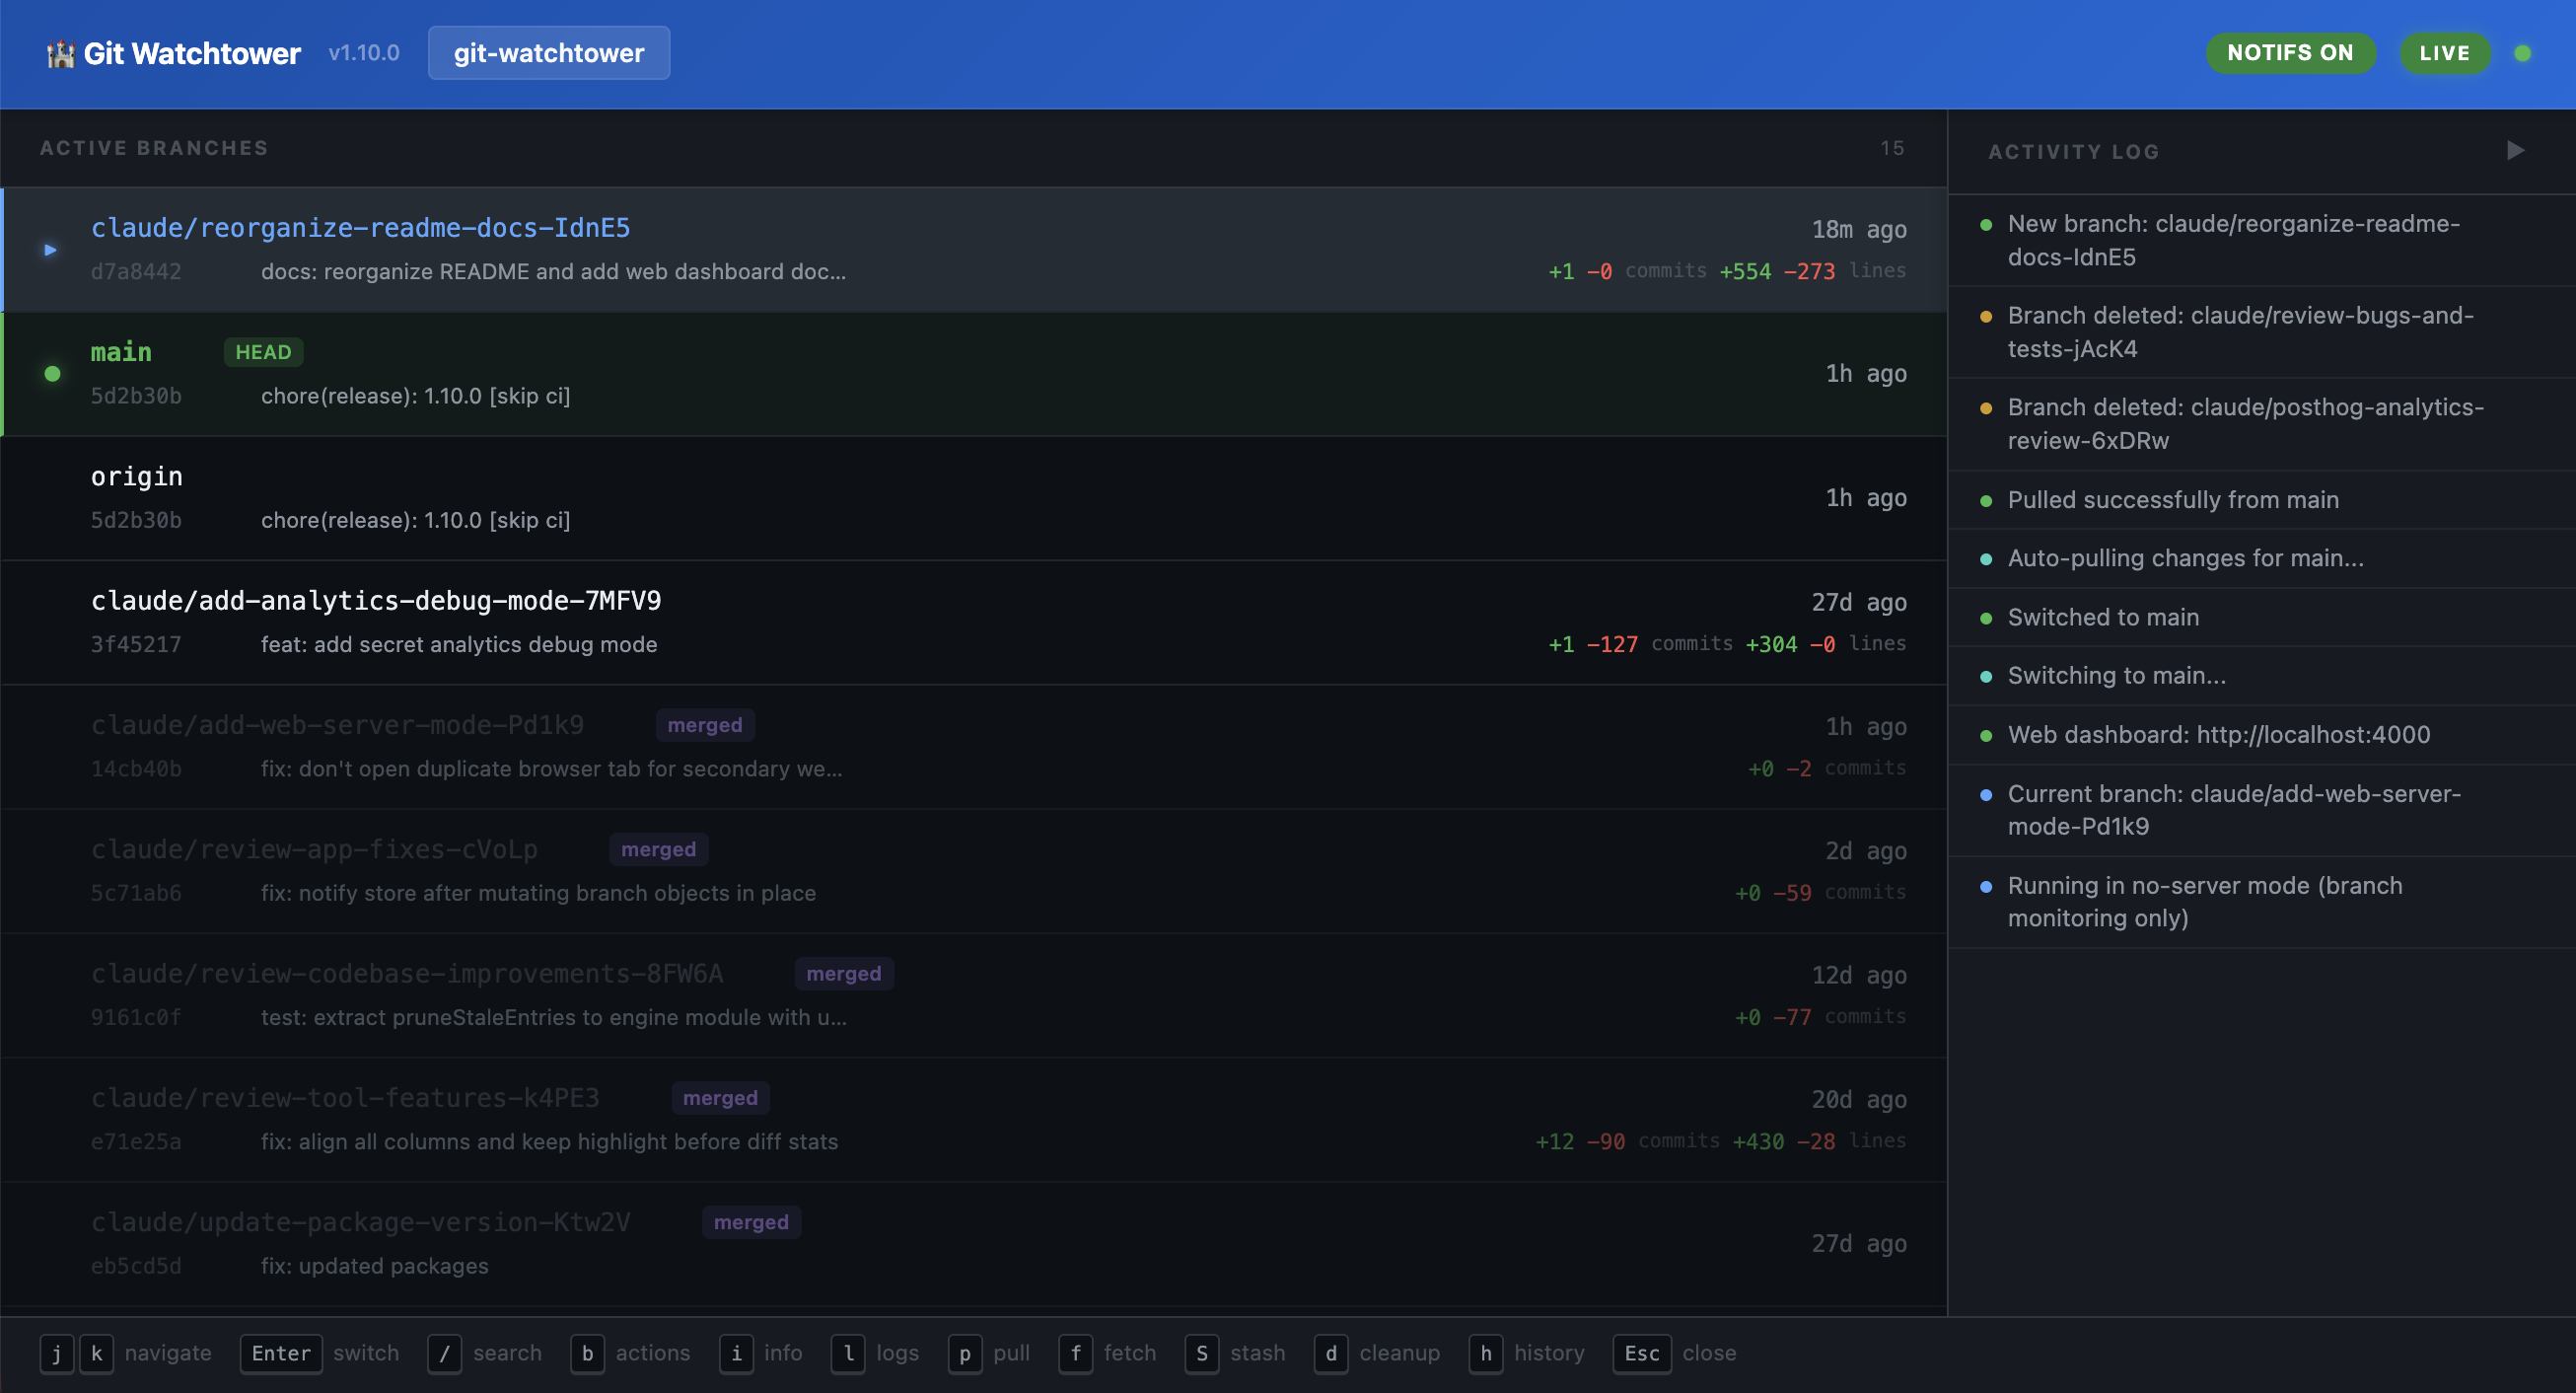Click the green connection status dot
This screenshot has width=2576, height=1393.
(x=2525, y=53)
